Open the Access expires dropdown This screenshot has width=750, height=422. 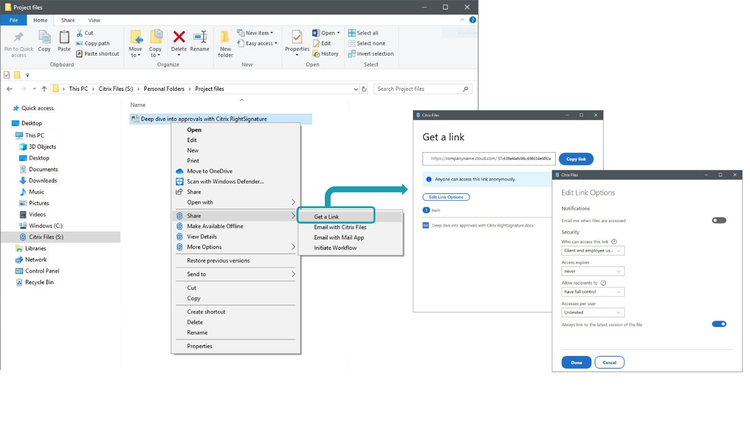point(593,271)
